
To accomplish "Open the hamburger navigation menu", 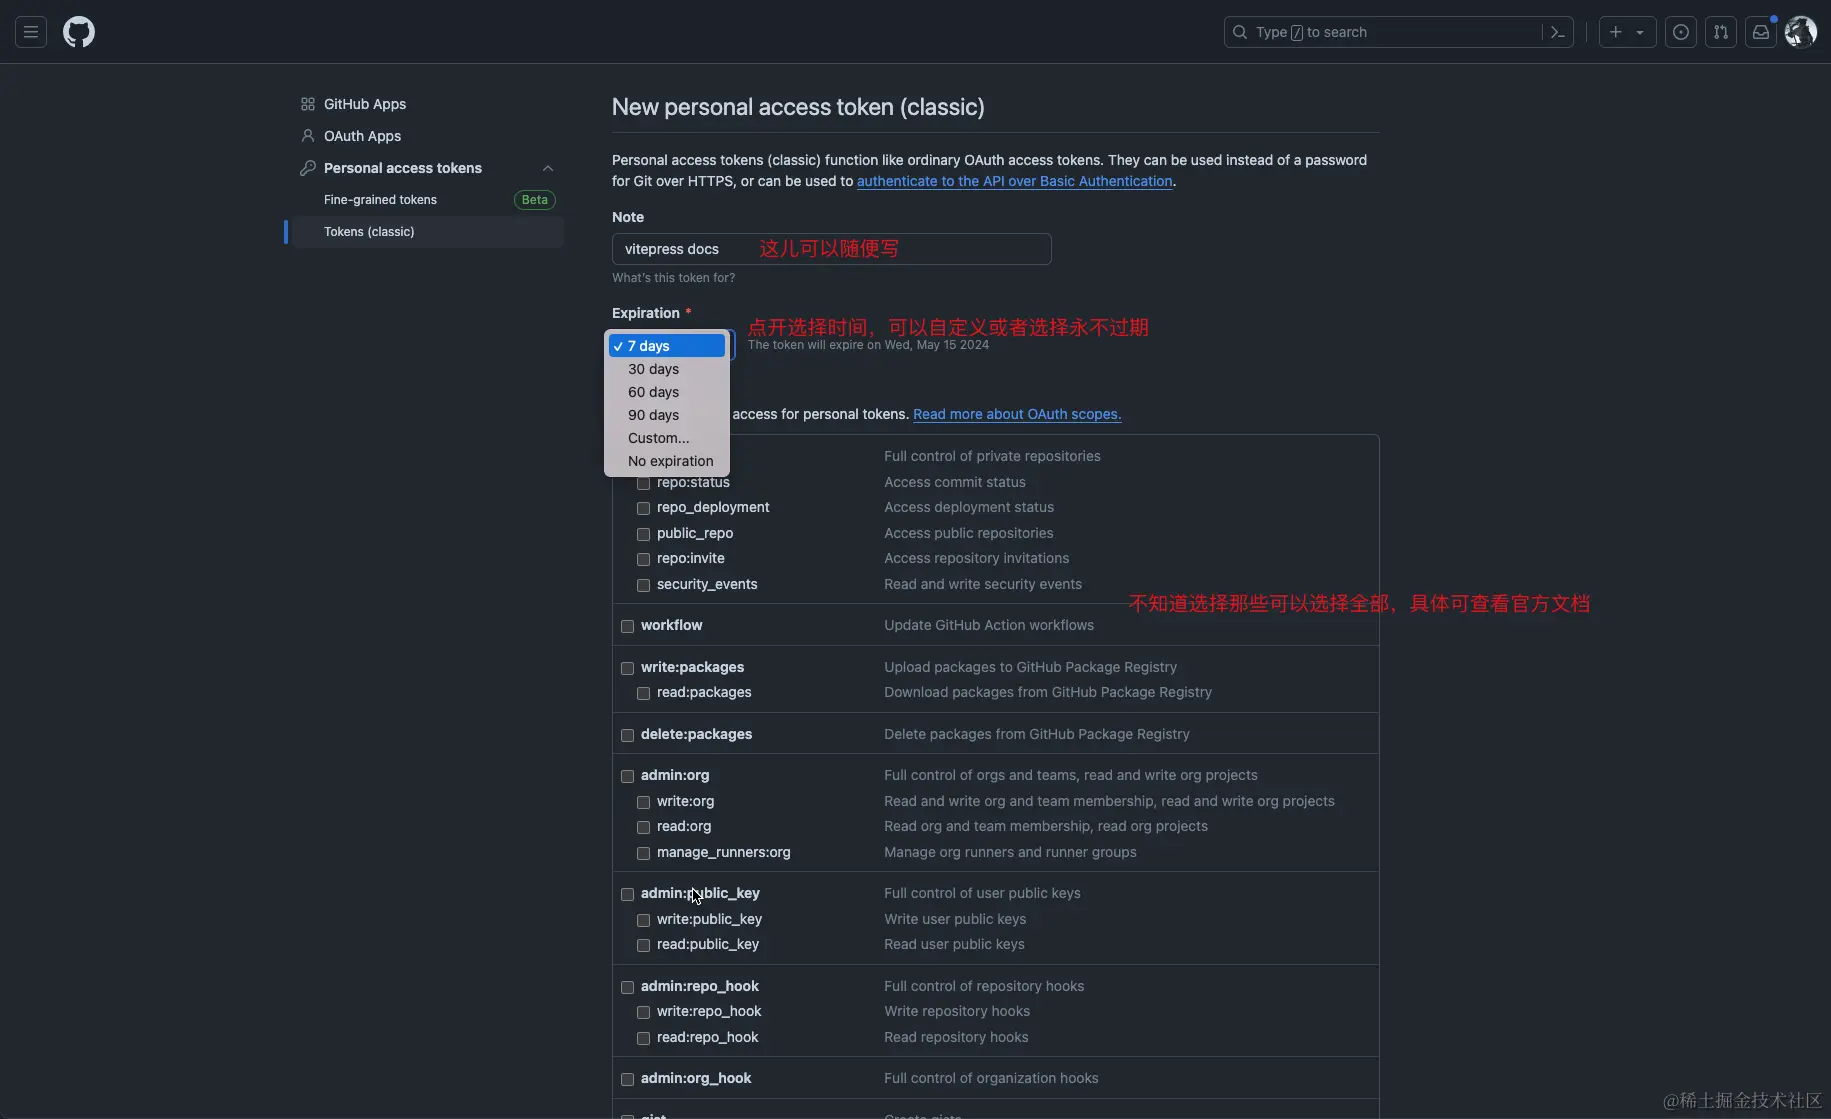I will [31, 32].
